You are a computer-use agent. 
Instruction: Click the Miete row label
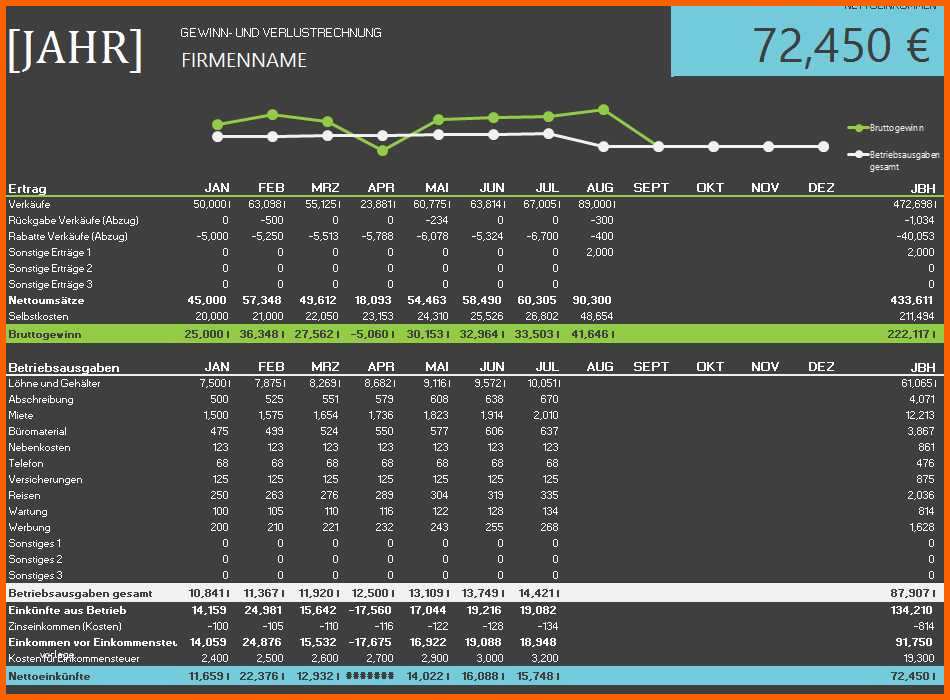pos(21,415)
